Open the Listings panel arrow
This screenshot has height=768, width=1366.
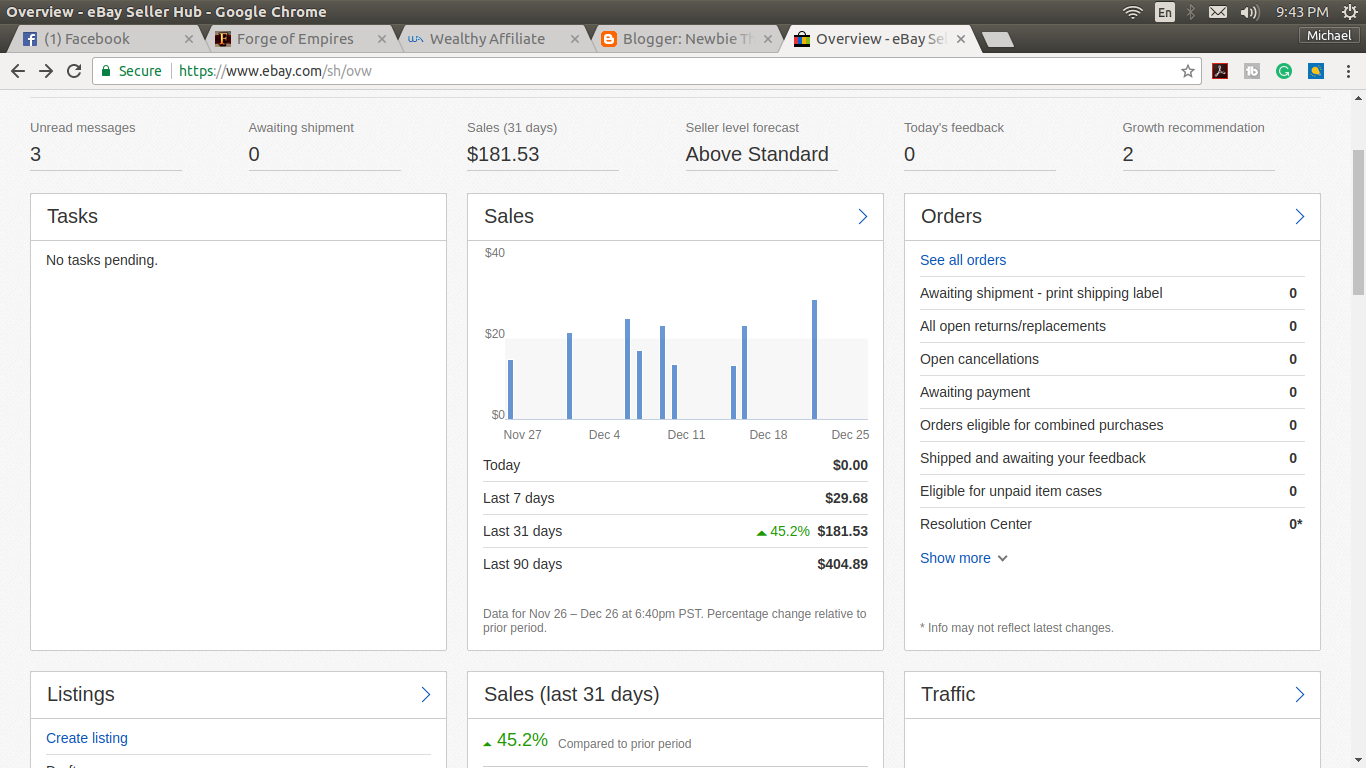pos(426,695)
